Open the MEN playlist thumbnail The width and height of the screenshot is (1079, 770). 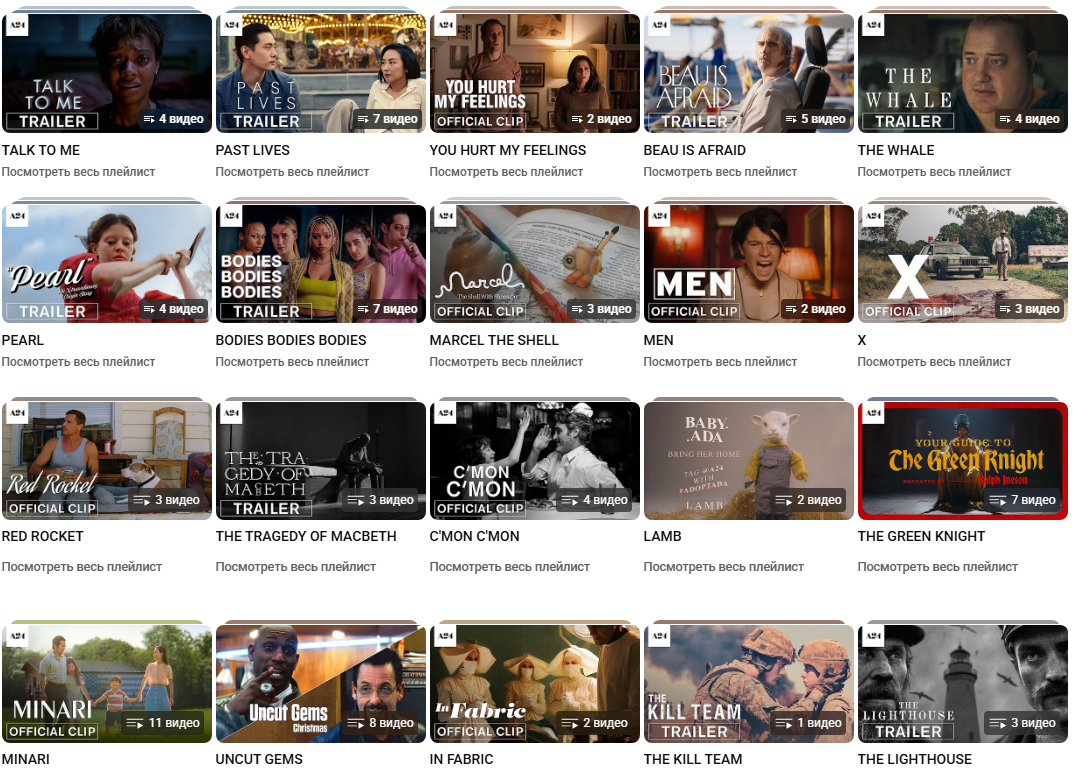[749, 264]
